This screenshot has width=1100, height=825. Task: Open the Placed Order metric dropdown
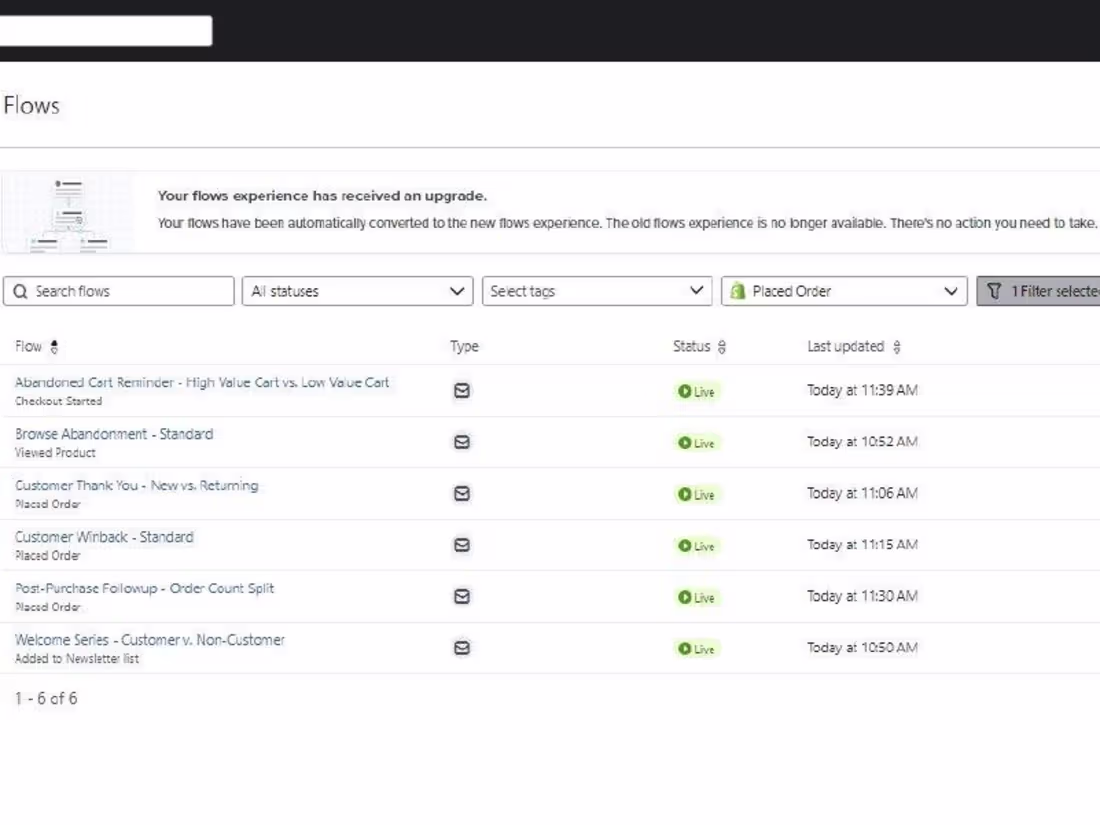(844, 291)
